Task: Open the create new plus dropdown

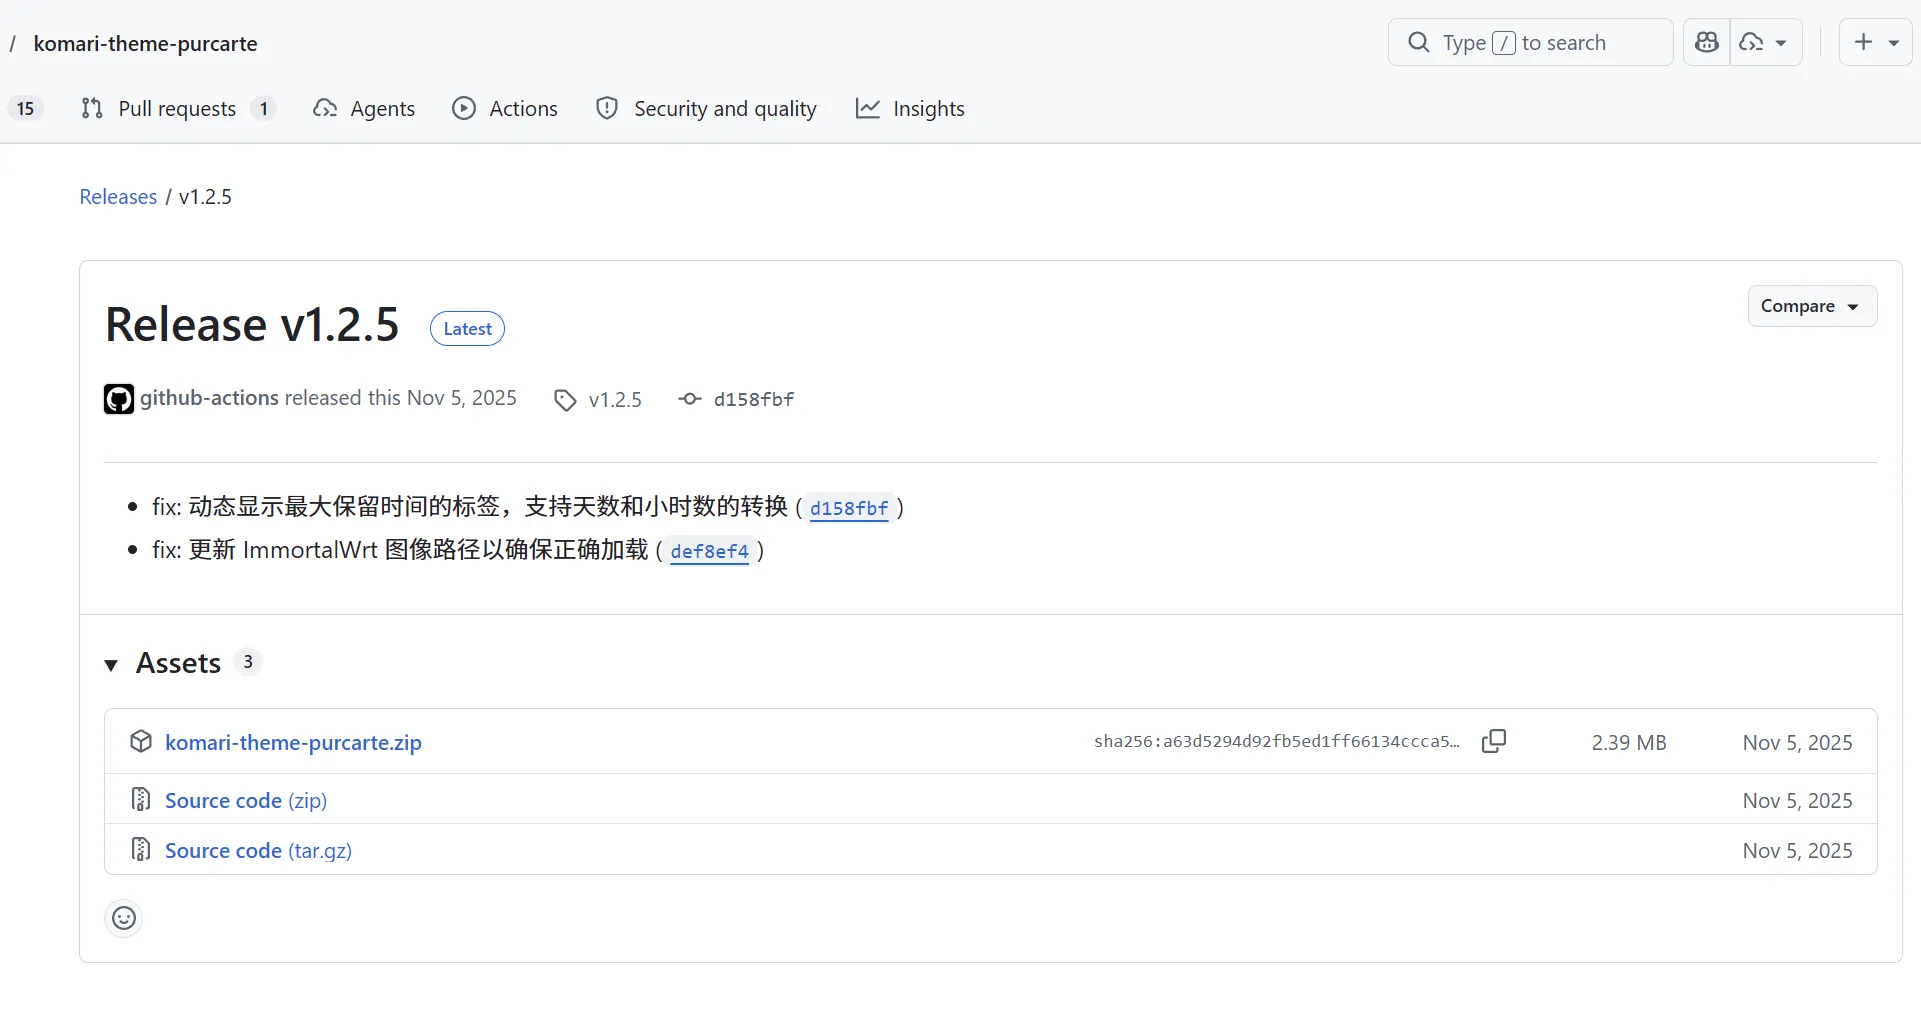Action: [x=1875, y=43]
